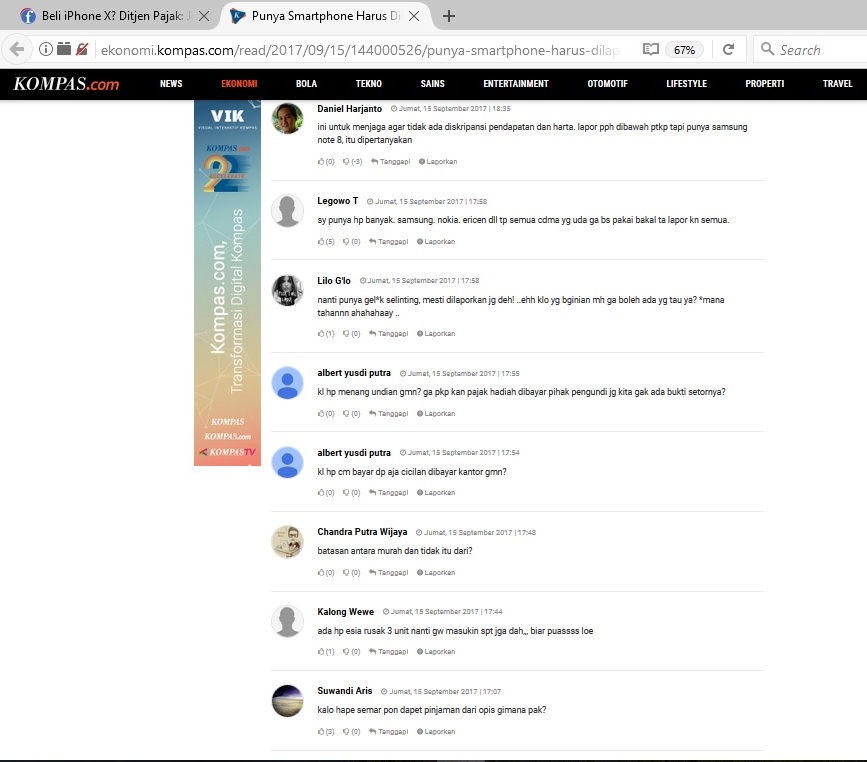Reload the page with the refresh icon
The width and height of the screenshot is (867, 762).
coord(728,49)
